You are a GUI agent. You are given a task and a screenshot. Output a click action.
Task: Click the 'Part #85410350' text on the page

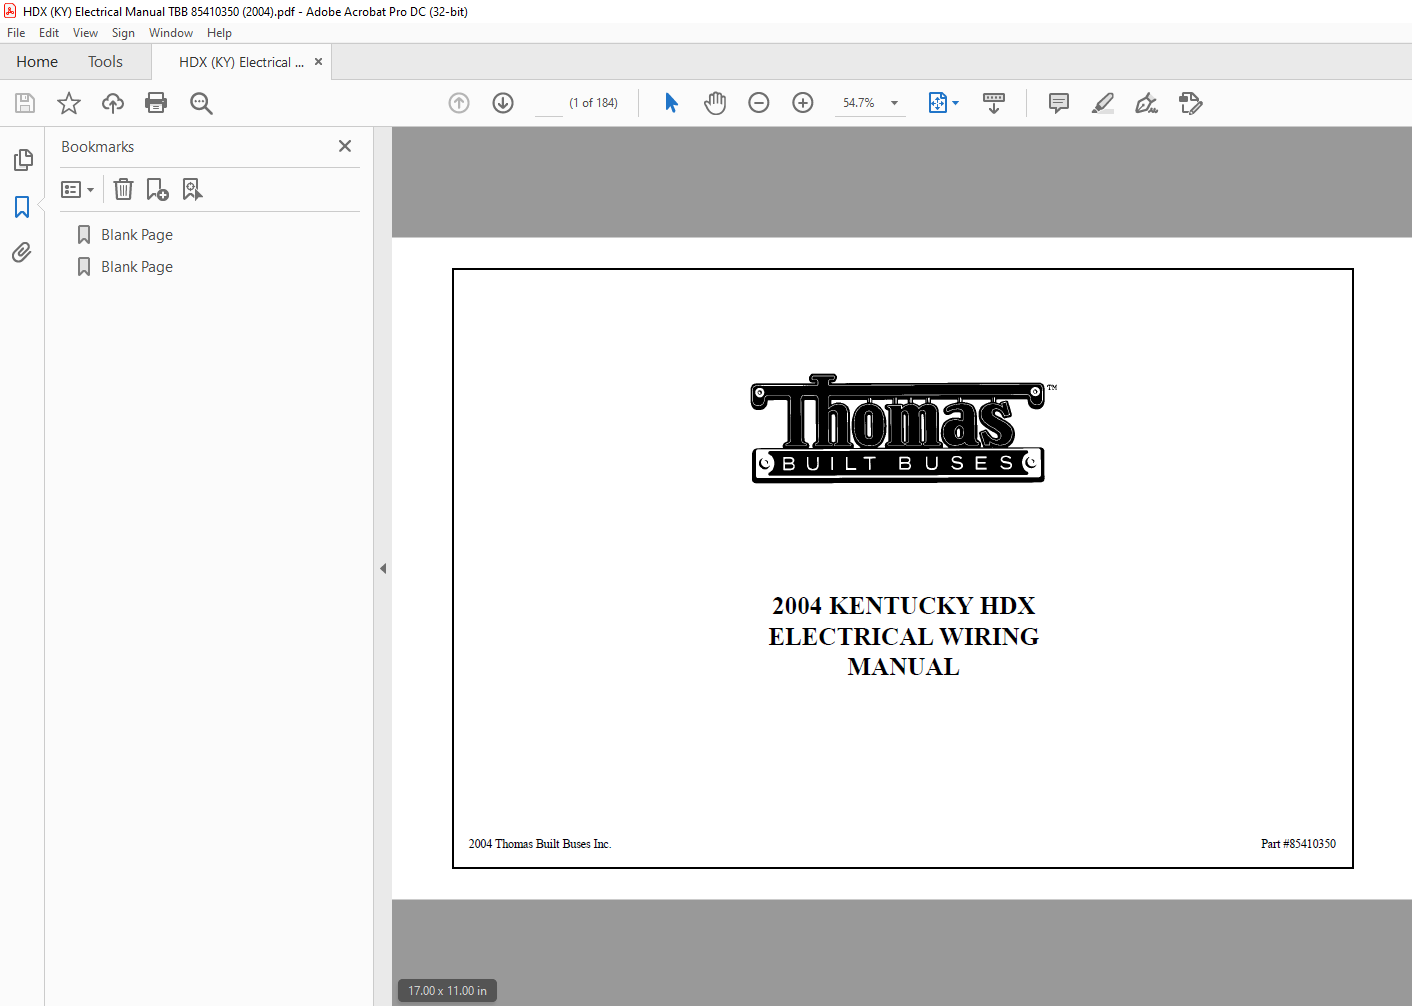(x=1298, y=844)
